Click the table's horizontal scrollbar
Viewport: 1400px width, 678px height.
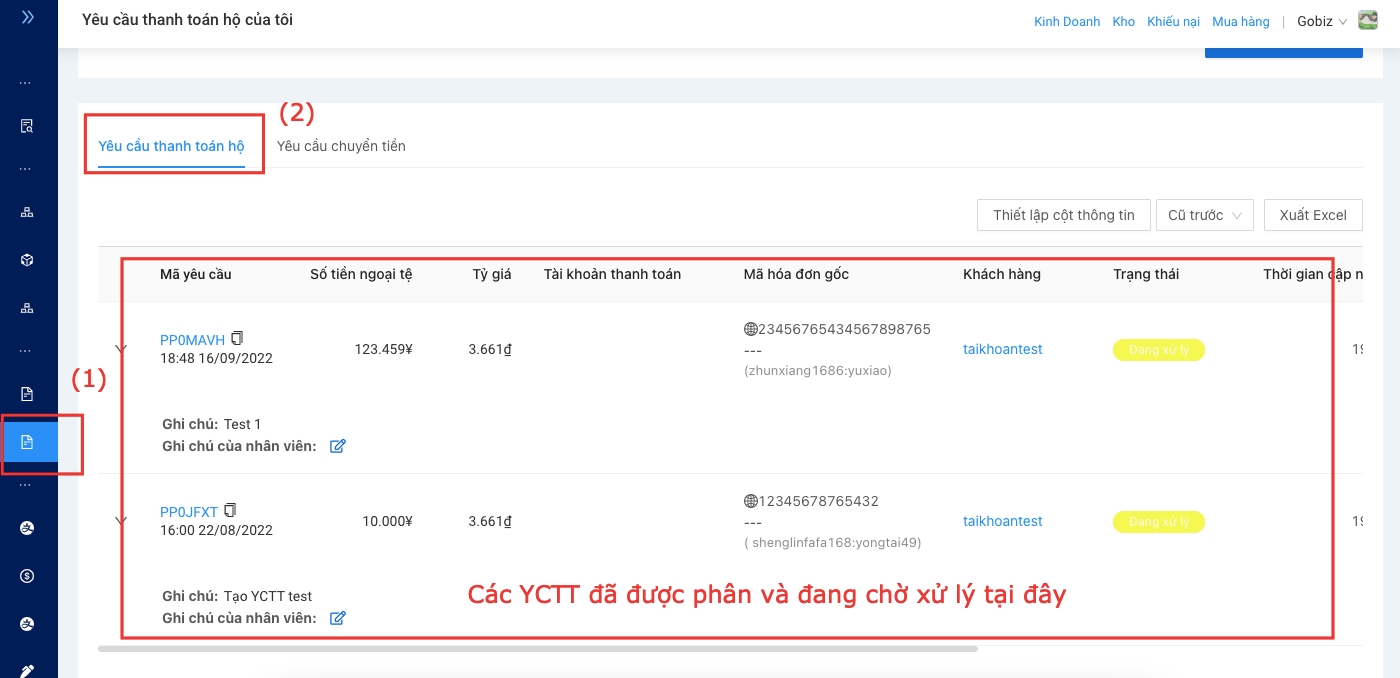538,649
